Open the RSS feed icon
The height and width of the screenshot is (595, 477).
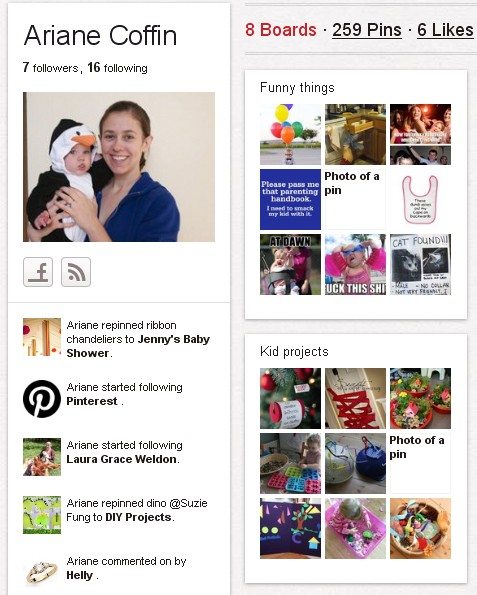click(x=76, y=272)
